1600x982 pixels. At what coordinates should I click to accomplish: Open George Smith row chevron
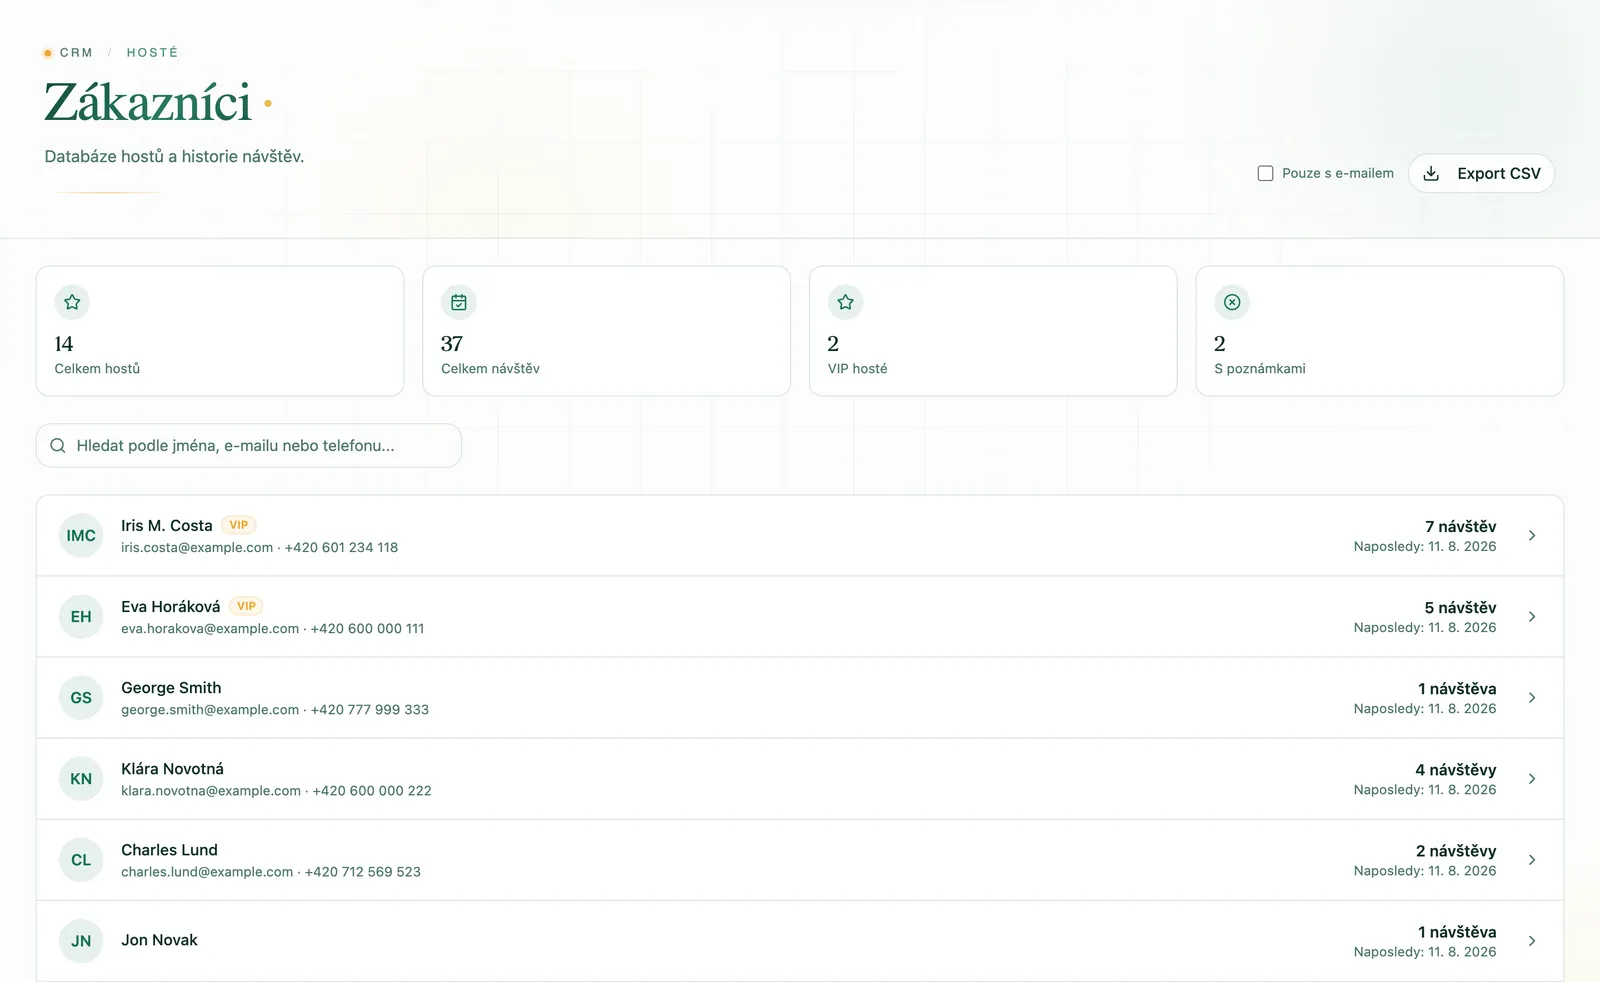point(1532,698)
